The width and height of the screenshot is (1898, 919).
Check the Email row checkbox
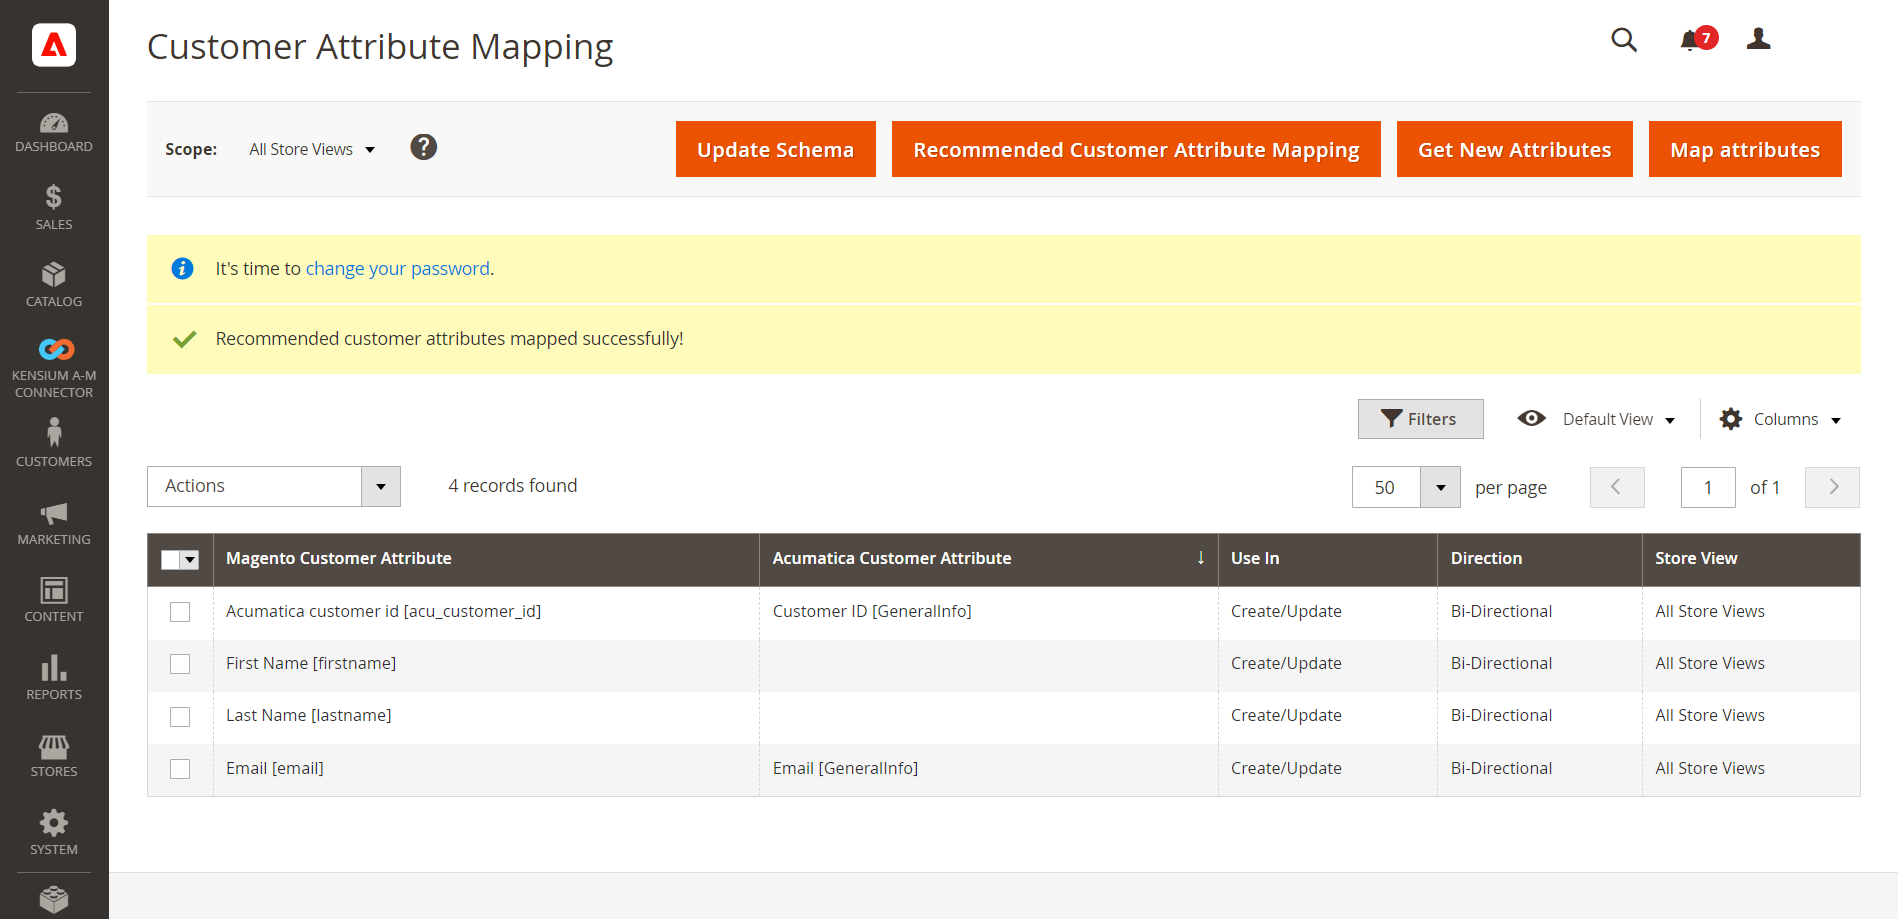tap(180, 769)
